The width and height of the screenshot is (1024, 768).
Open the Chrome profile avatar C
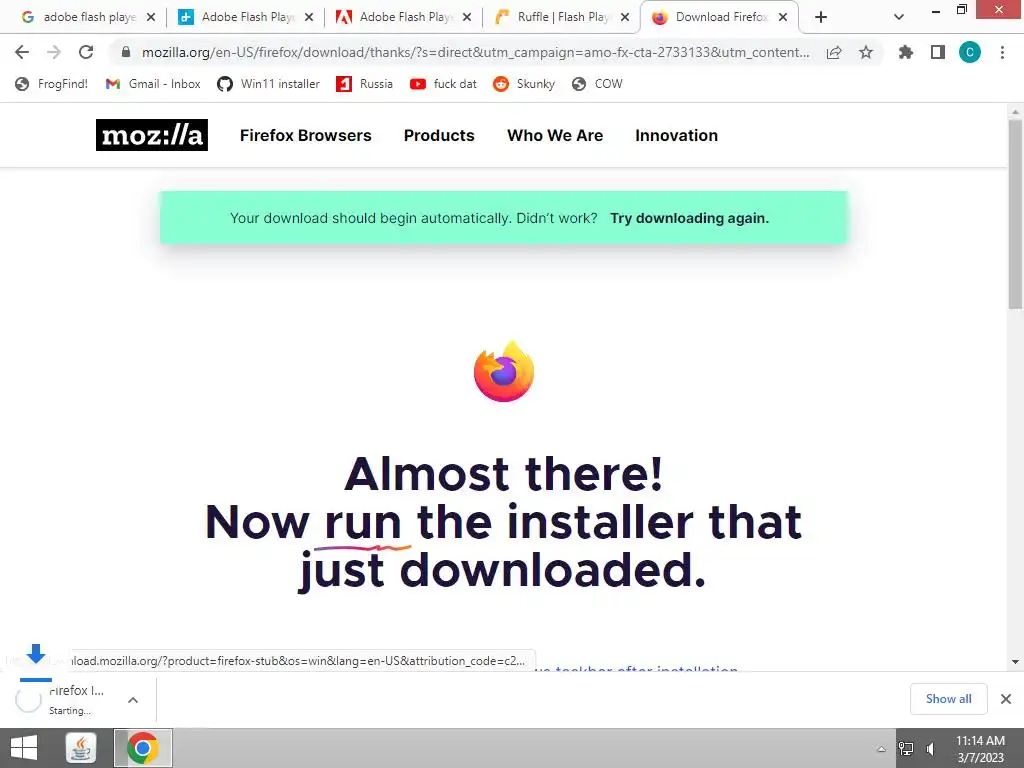click(x=970, y=52)
